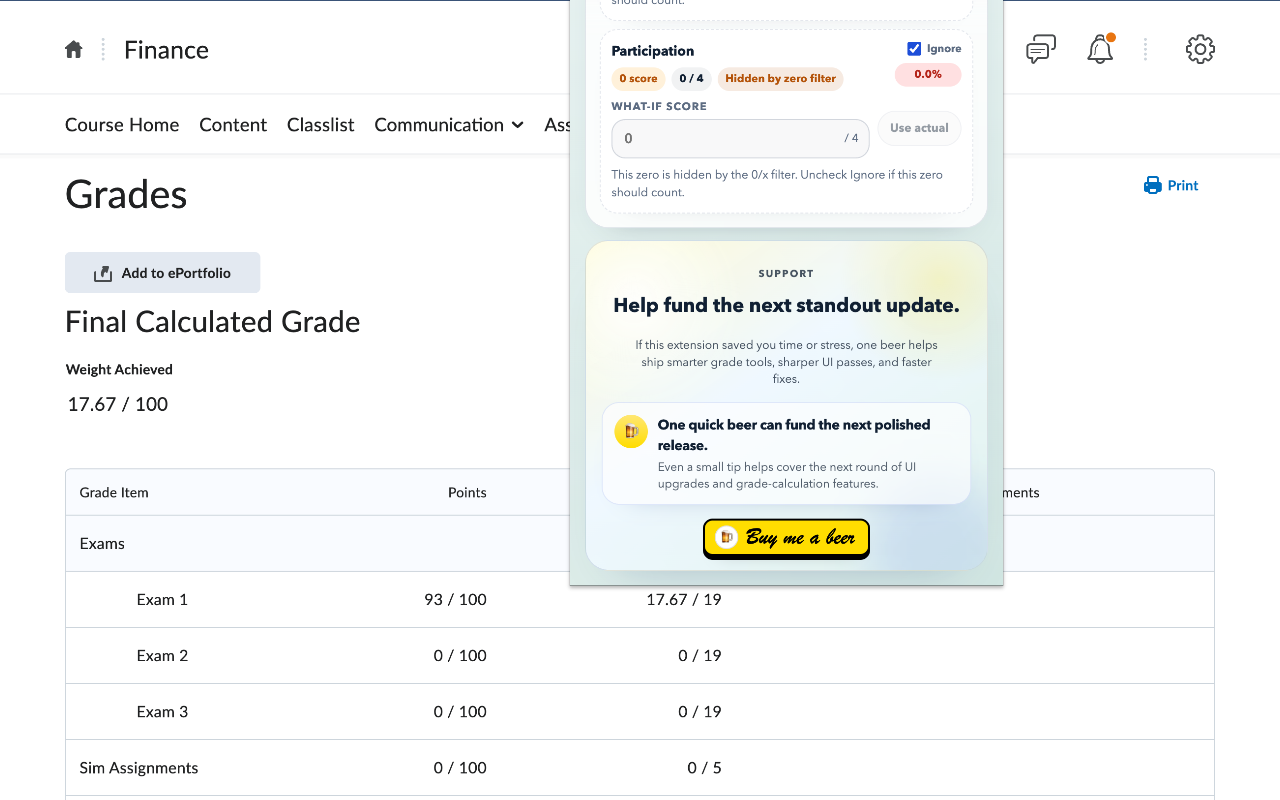
Task: Open the settings gear icon
Action: click(x=1200, y=49)
